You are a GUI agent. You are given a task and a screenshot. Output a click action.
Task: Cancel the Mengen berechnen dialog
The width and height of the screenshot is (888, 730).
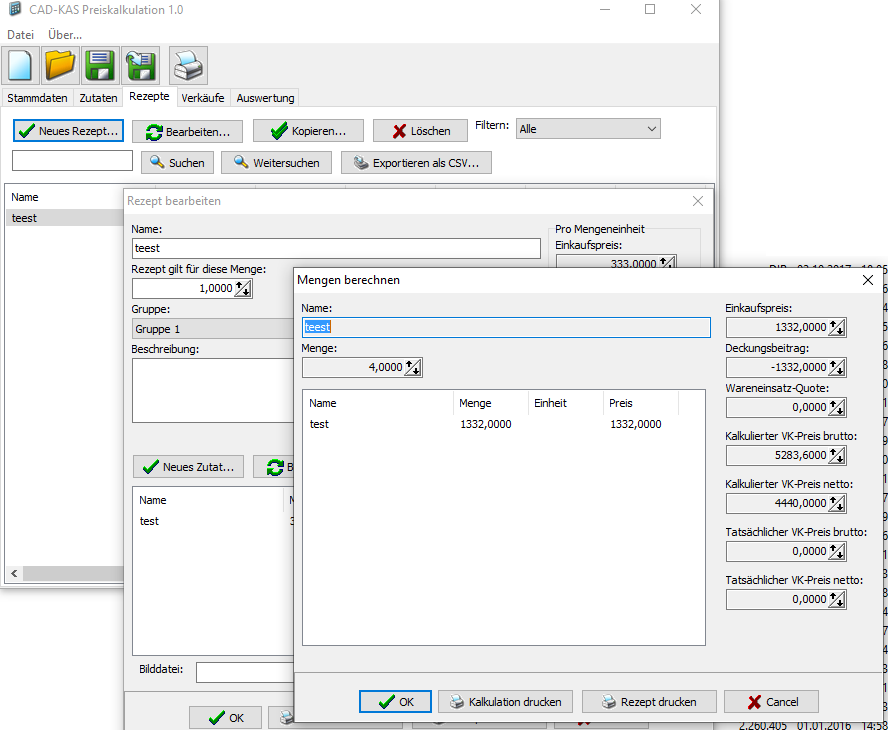click(x=771, y=702)
